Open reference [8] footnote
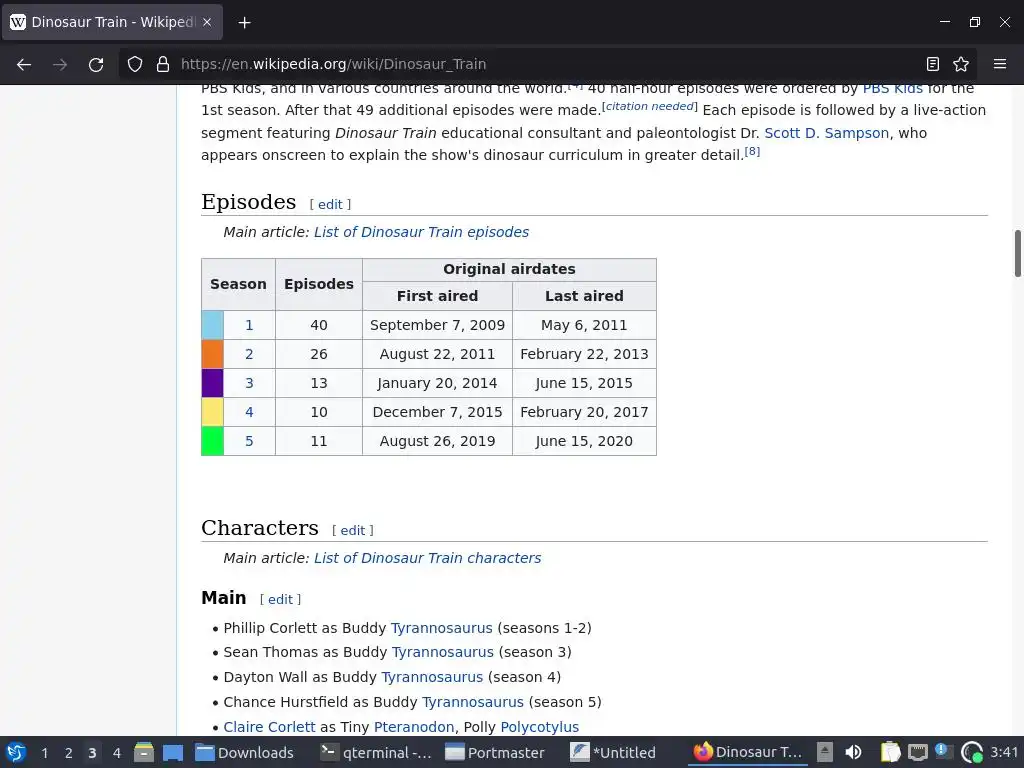Viewport: 1024px width, 768px height. [x=752, y=152]
